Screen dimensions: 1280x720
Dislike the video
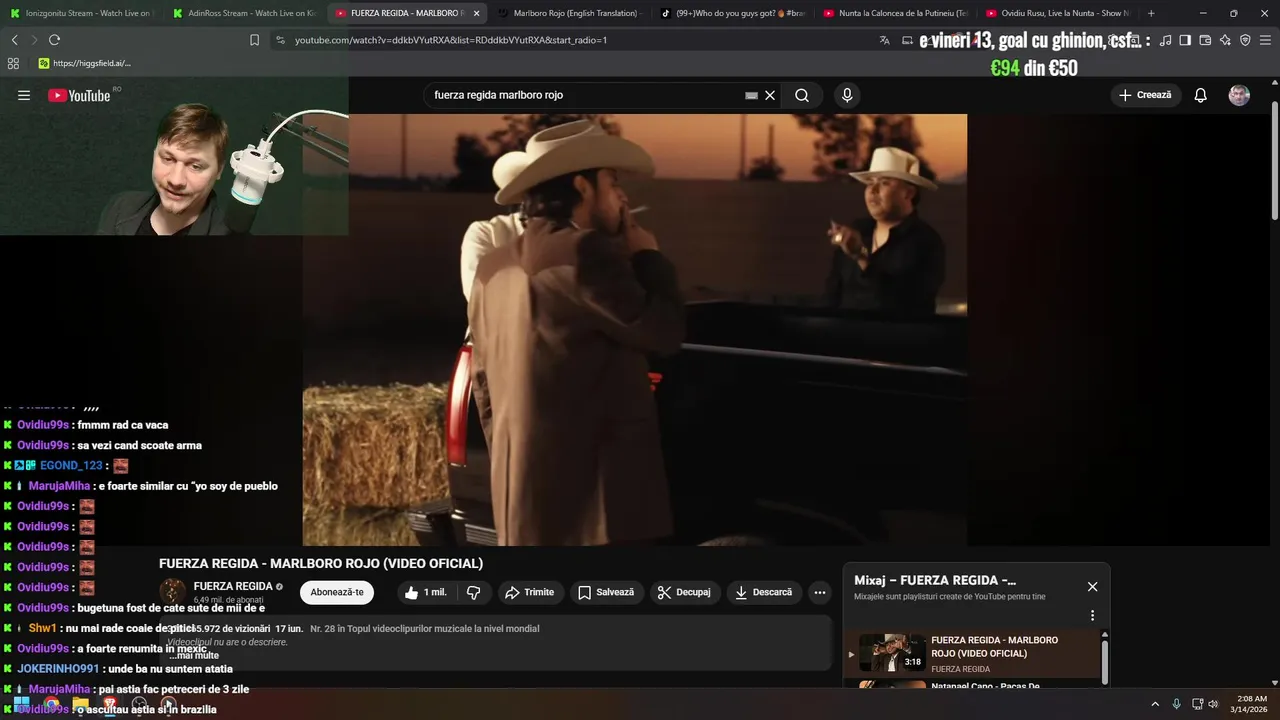(474, 592)
